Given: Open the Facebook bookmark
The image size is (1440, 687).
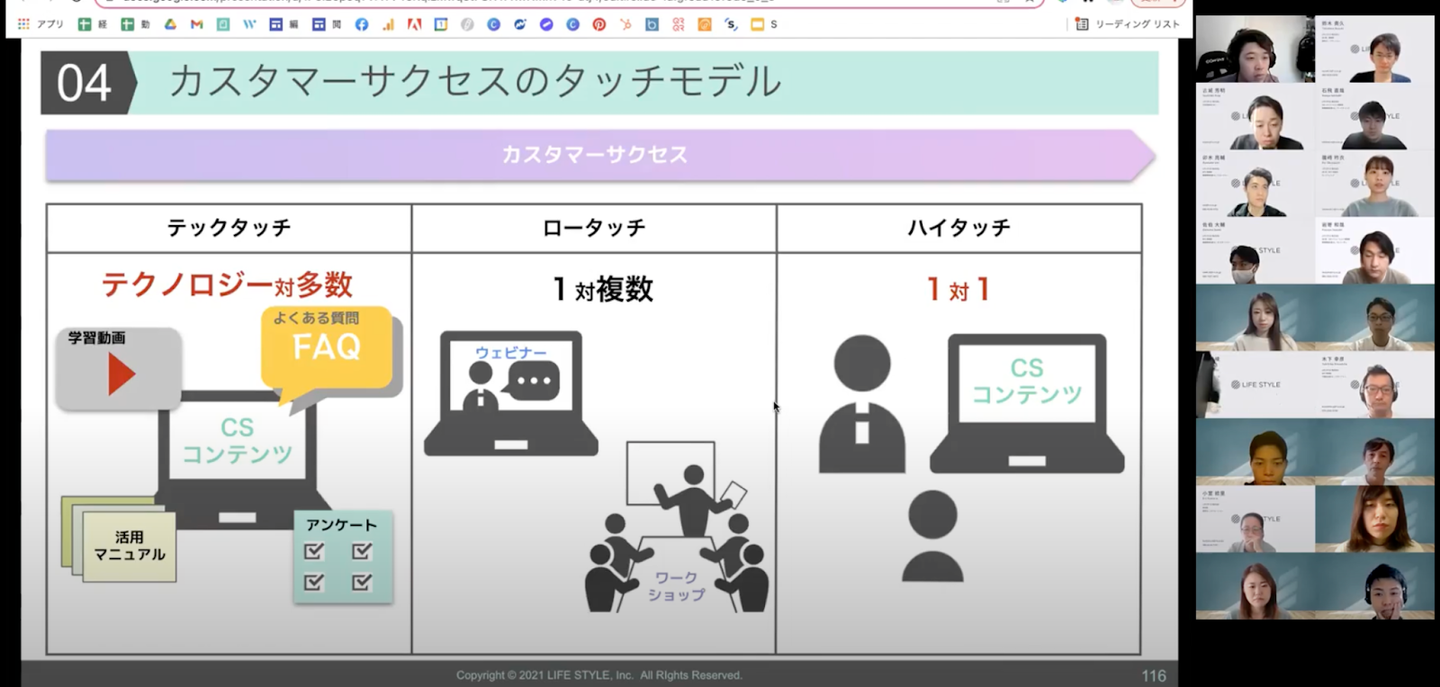Looking at the screenshot, I should [362, 24].
